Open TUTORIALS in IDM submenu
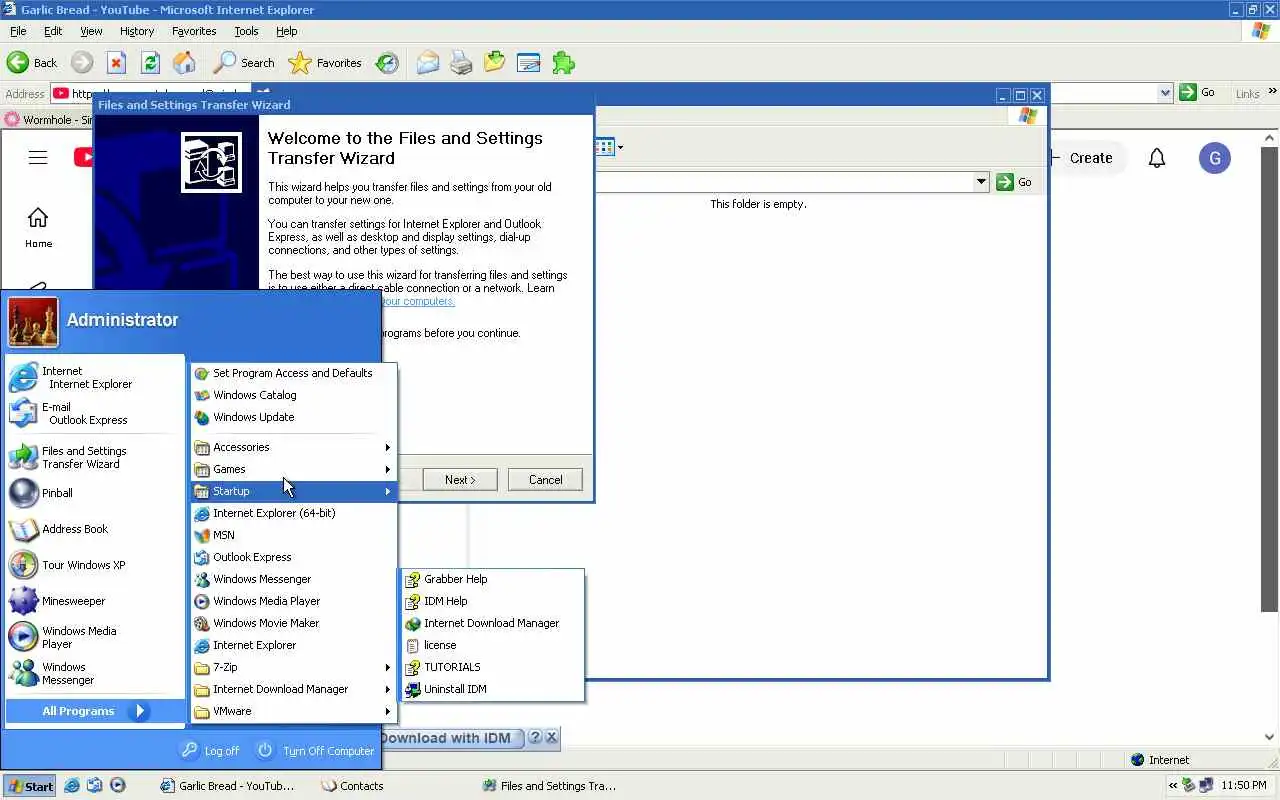 (x=492, y=667)
